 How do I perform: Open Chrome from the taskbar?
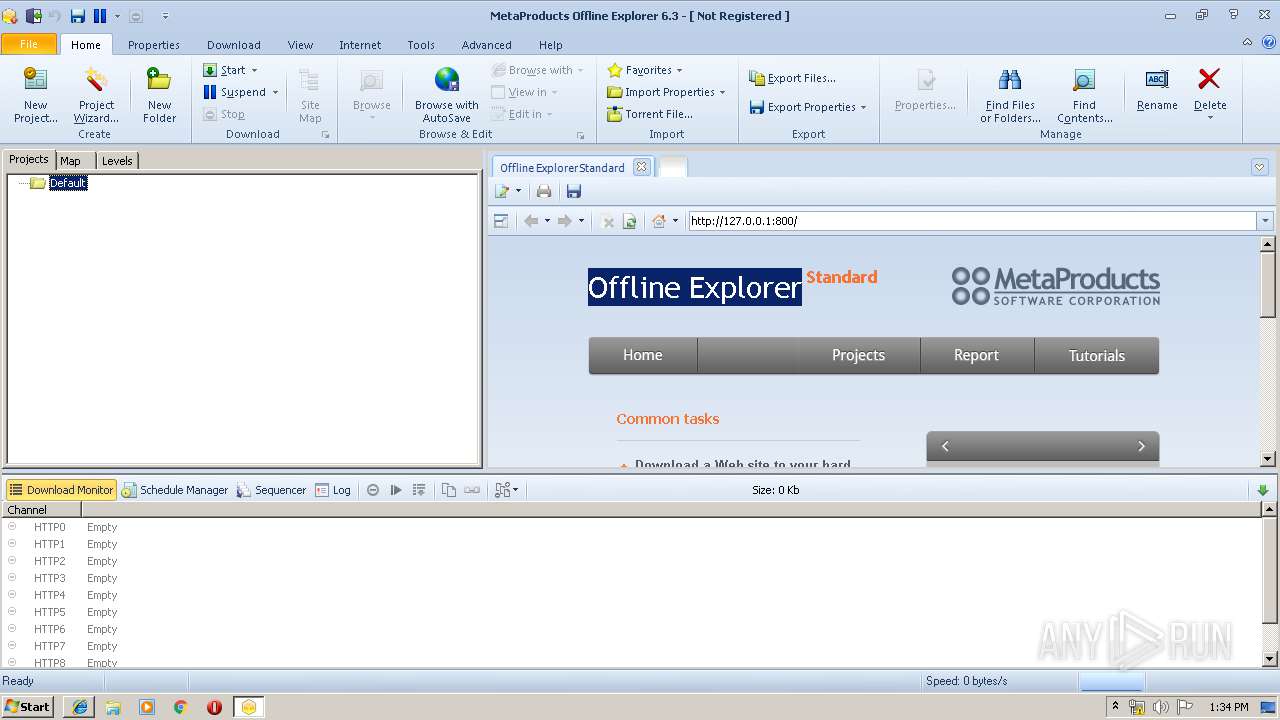coord(181,707)
